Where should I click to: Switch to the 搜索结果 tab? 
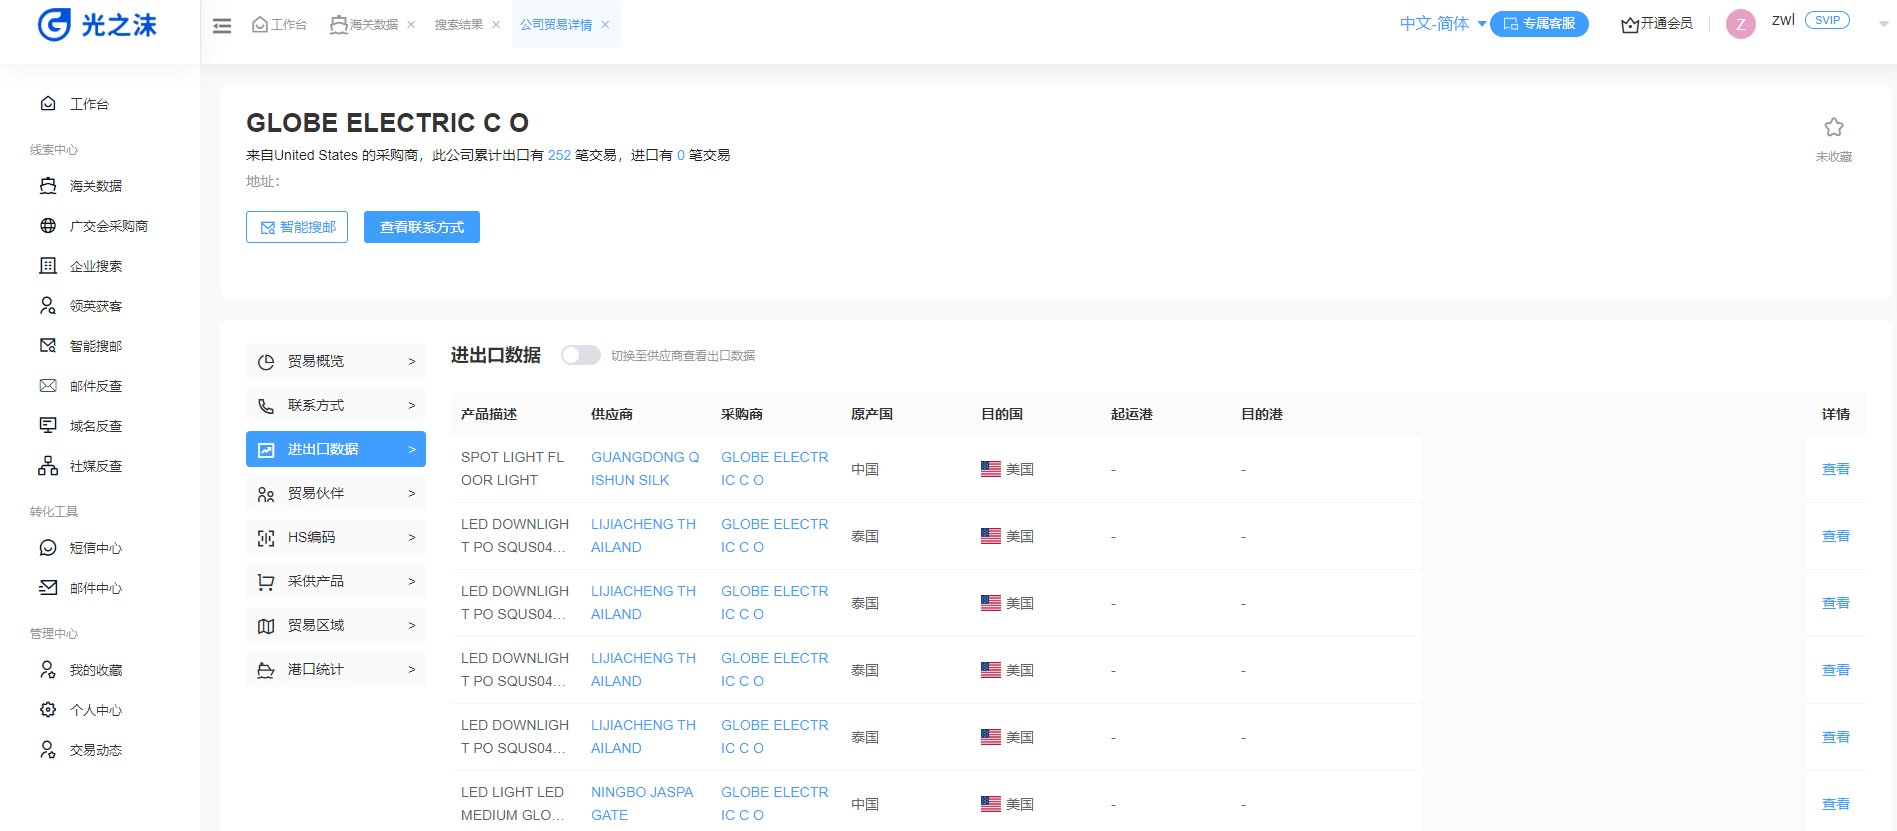(459, 24)
